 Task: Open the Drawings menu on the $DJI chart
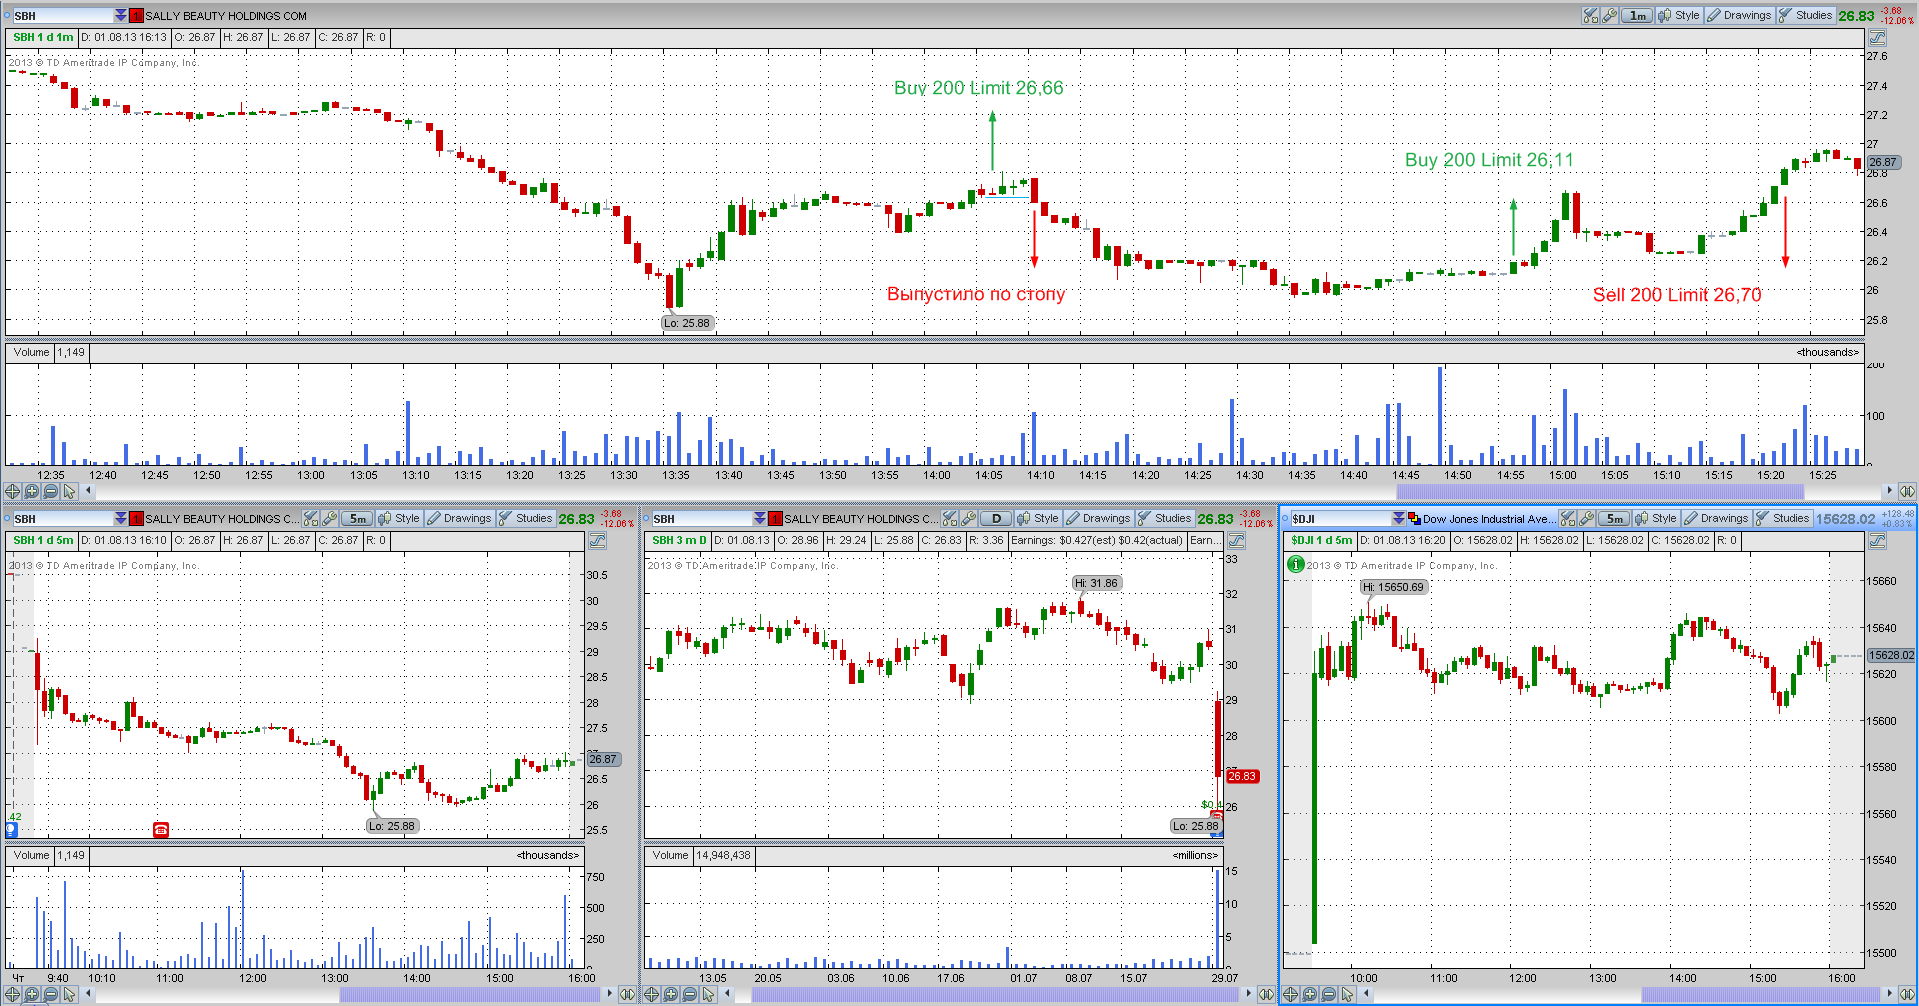point(1716,518)
